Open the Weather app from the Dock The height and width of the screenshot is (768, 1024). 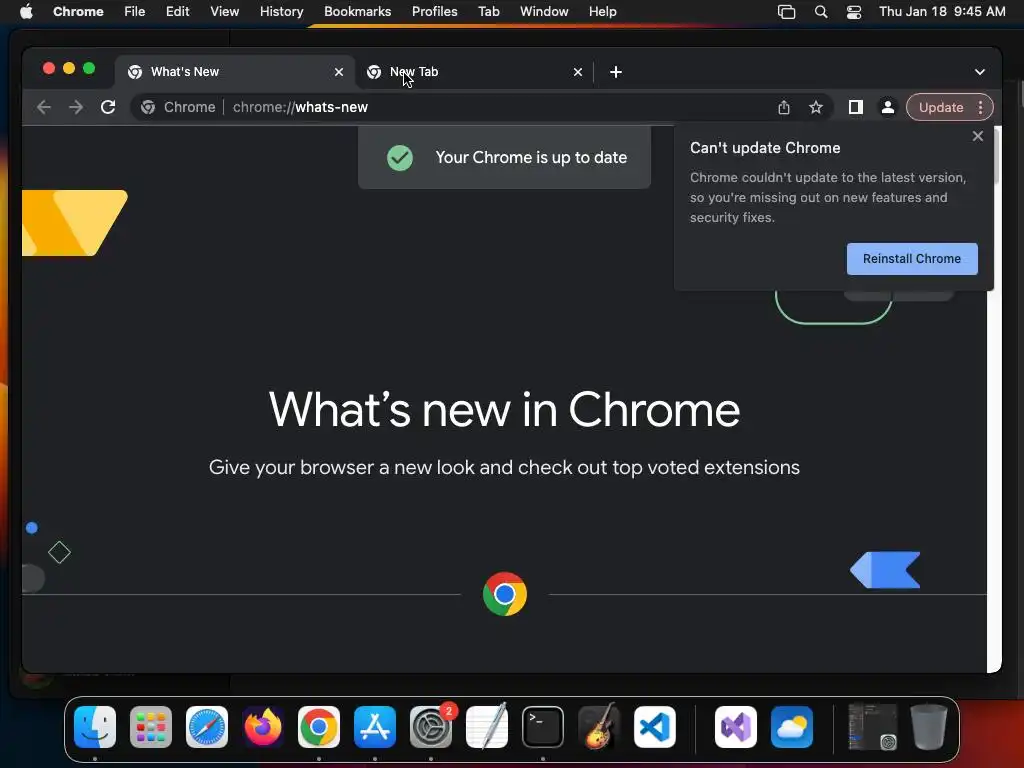tap(792, 727)
